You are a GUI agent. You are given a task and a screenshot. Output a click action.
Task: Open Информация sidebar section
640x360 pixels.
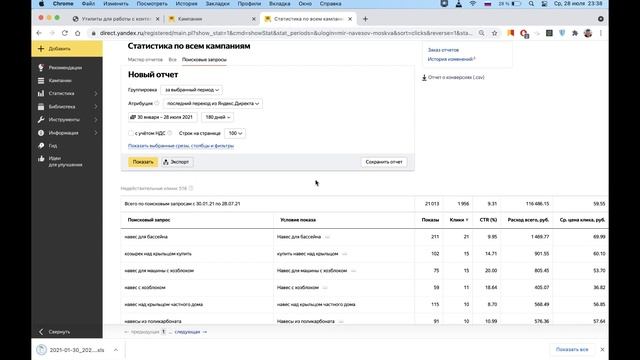pyautogui.click(x=63, y=133)
